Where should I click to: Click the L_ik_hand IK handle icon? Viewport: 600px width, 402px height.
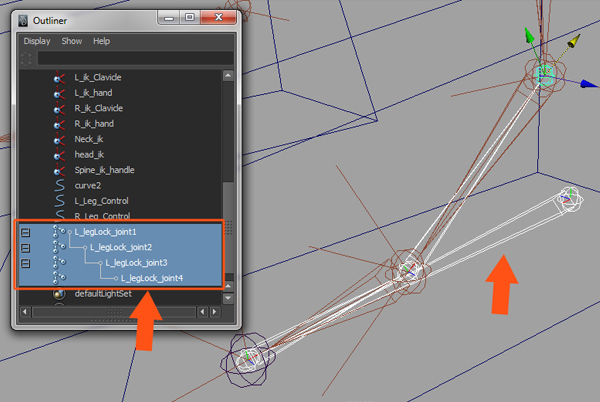pyautogui.click(x=59, y=93)
